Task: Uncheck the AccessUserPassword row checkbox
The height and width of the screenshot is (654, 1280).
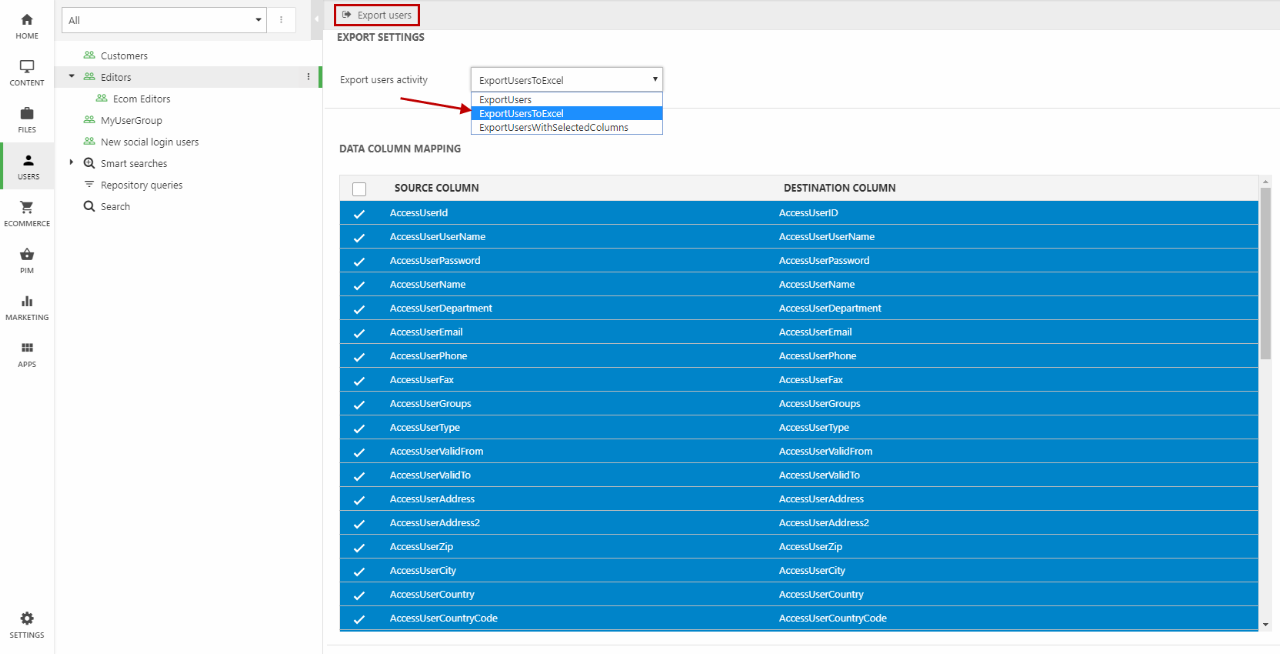Action: [x=359, y=261]
